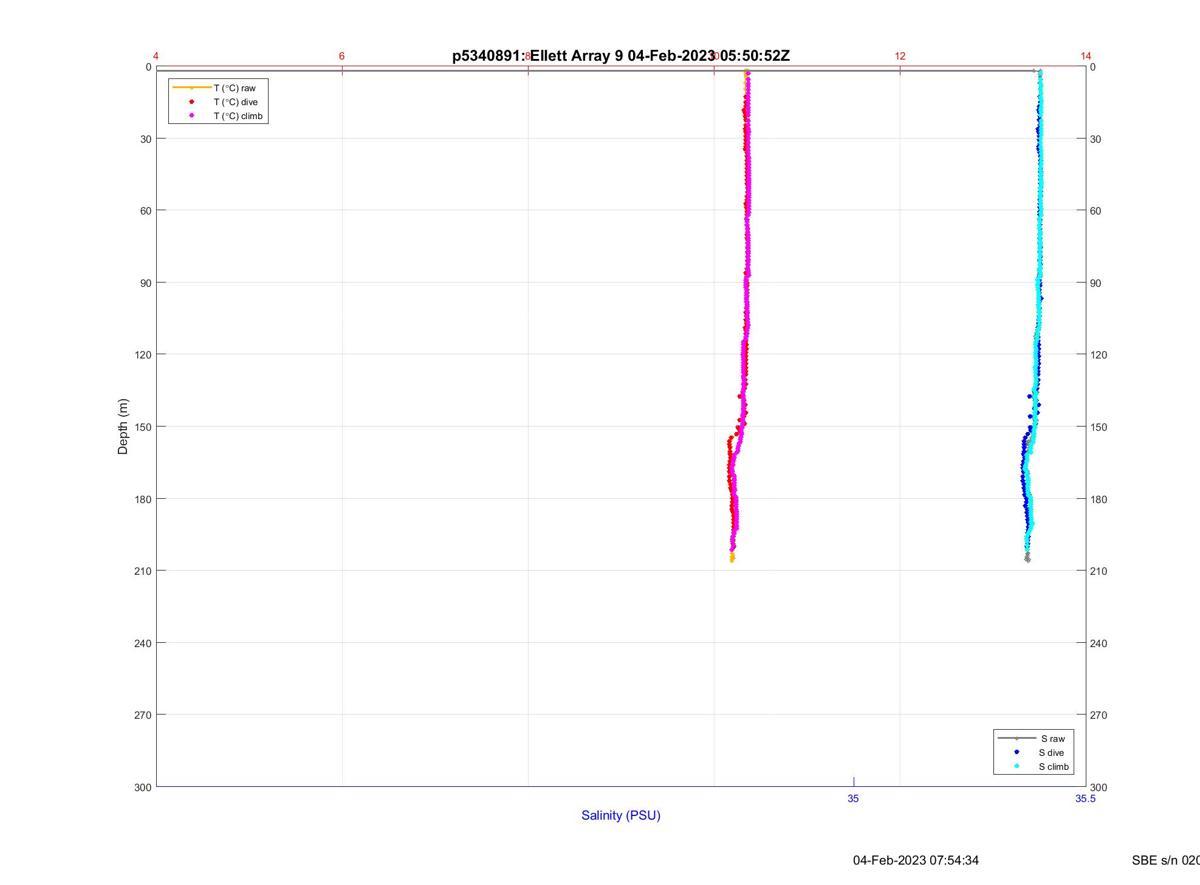This screenshot has width=1200, height=885.
Task: Click left depth axis tick '180'
Action: (143, 499)
